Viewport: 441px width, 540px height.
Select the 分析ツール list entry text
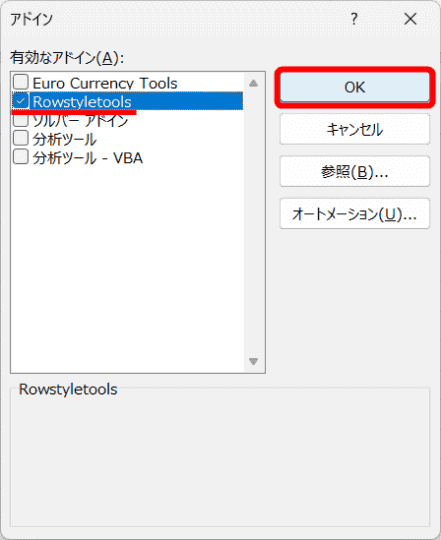(x=64, y=139)
